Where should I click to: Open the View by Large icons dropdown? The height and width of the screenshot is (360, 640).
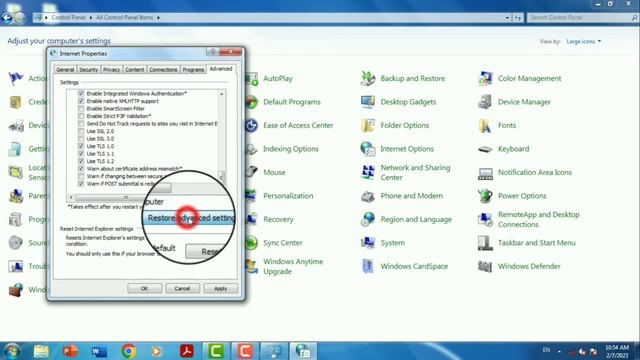(584, 41)
